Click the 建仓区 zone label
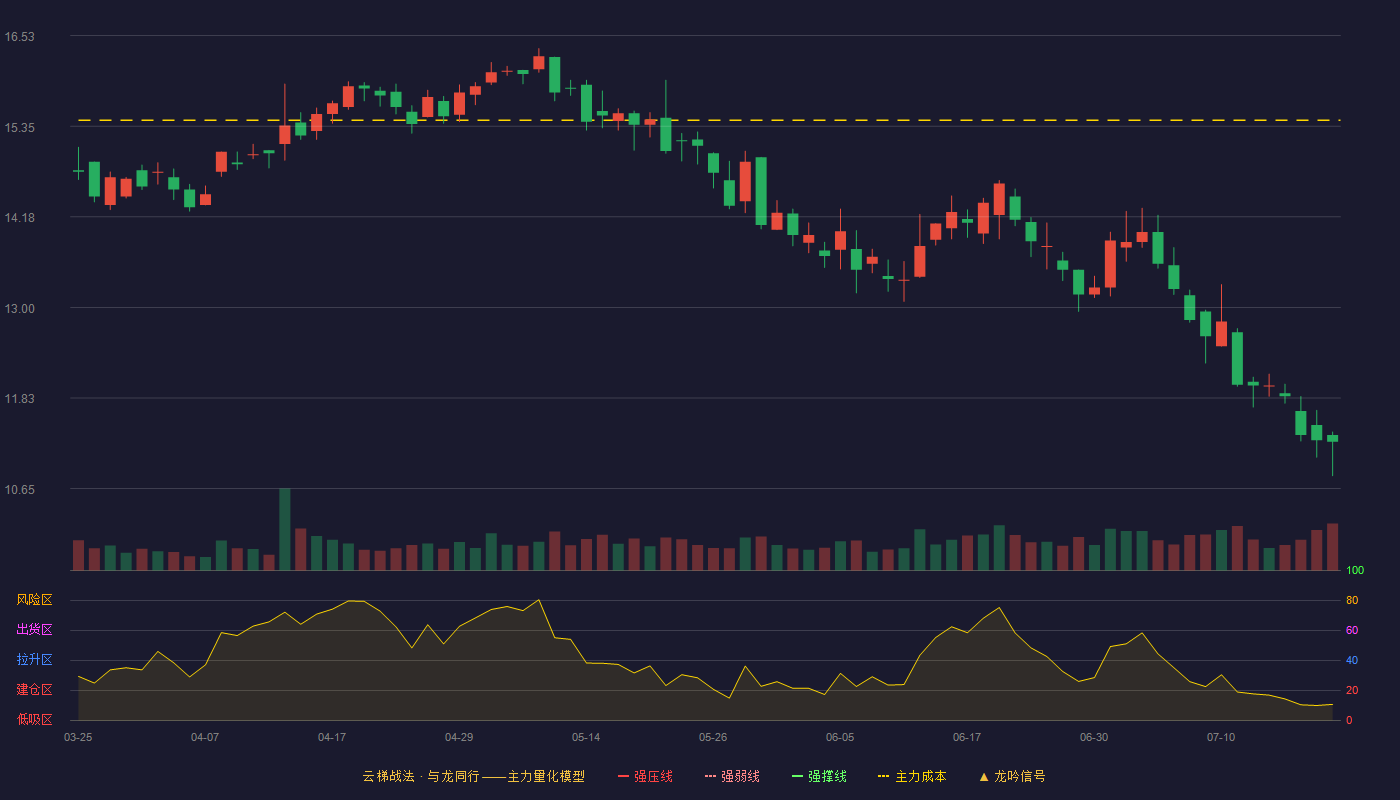 tap(34, 690)
